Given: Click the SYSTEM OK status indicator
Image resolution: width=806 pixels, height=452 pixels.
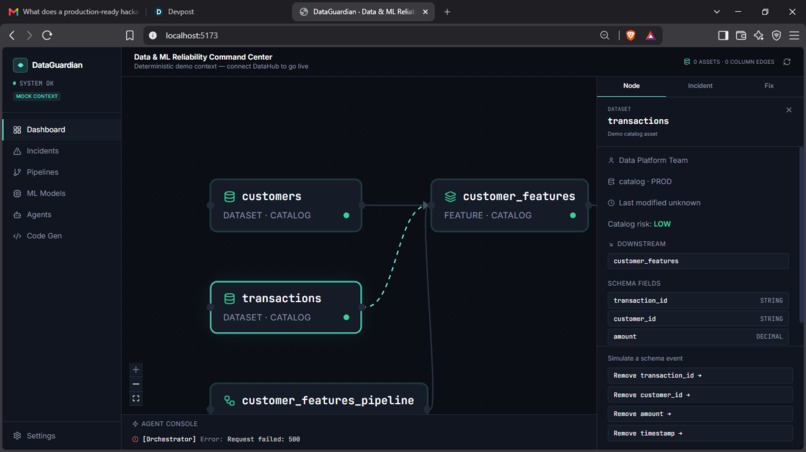Looking at the screenshot, I should point(33,83).
